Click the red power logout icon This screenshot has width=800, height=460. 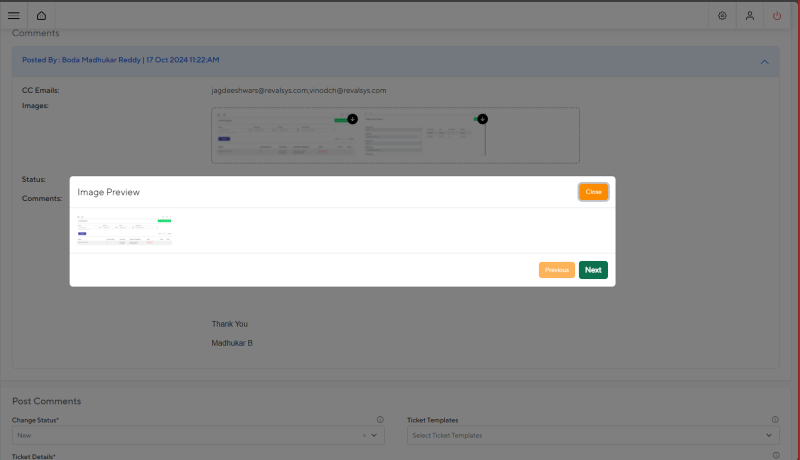coord(777,16)
